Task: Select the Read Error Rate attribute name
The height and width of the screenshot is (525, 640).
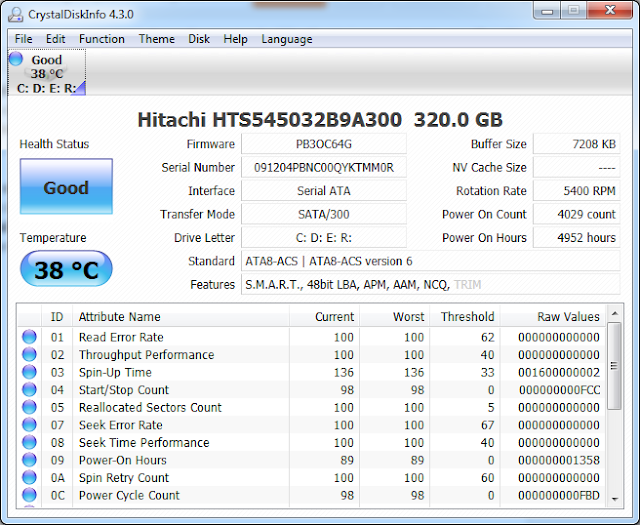Action: click(121, 337)
